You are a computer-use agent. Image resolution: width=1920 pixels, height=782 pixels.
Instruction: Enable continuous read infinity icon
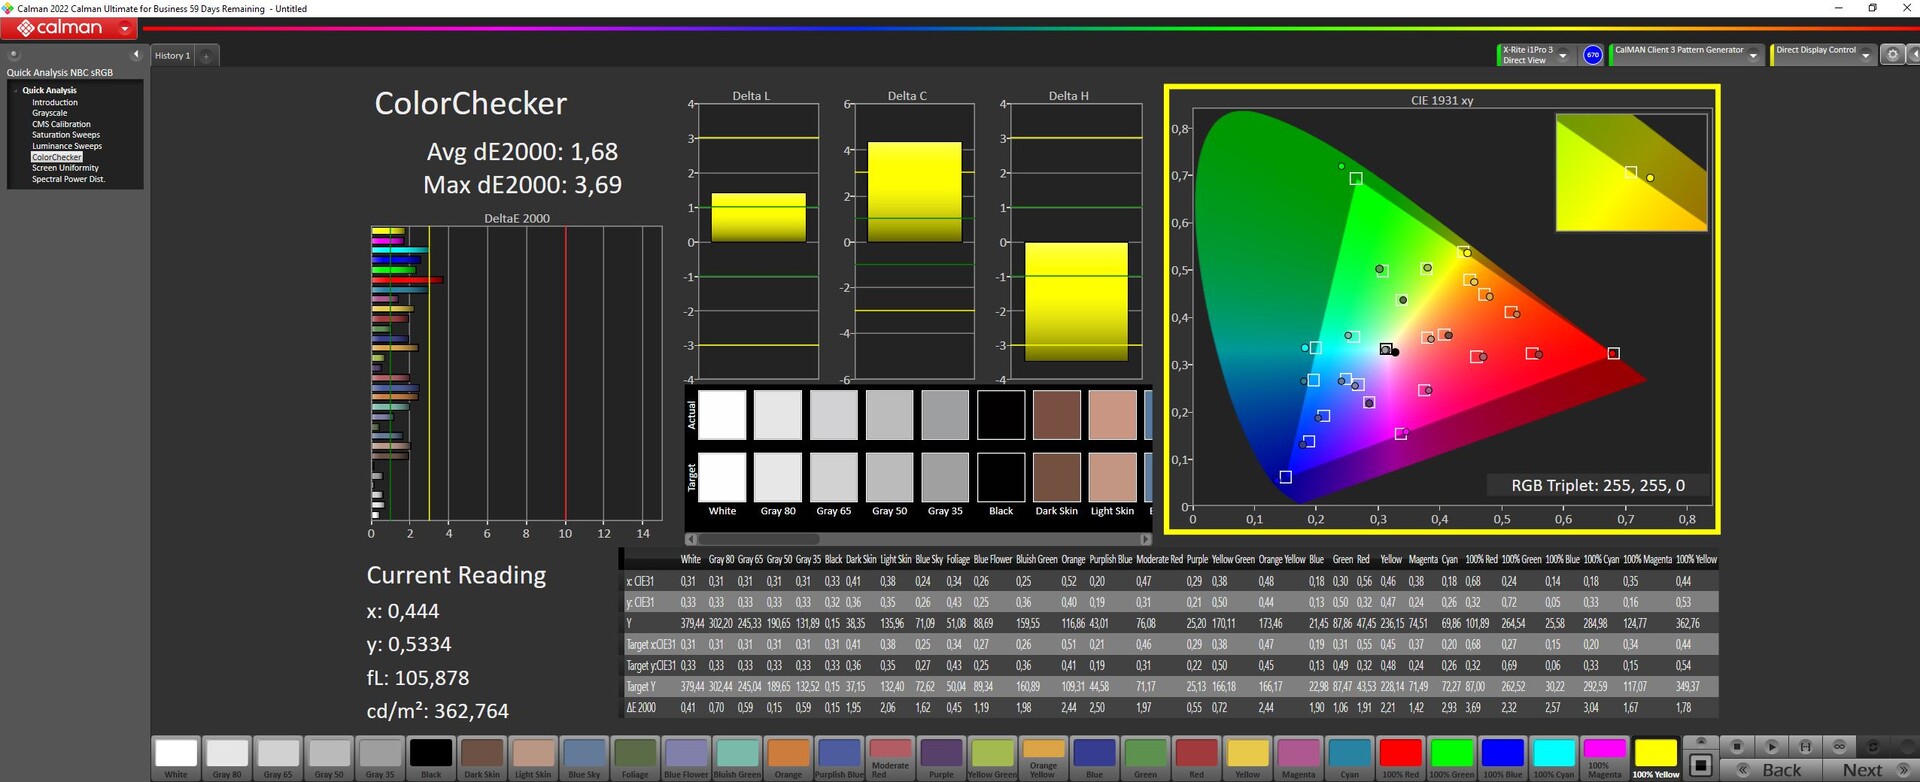[1839, 746]
